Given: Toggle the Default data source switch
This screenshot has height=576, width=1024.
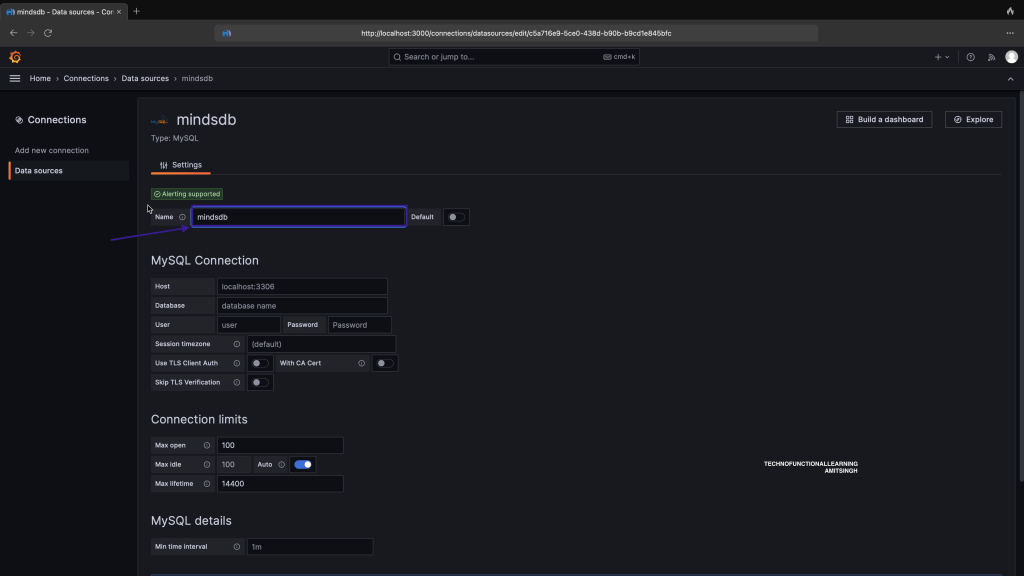Looking at the screenshot, I should coord(456,217).
